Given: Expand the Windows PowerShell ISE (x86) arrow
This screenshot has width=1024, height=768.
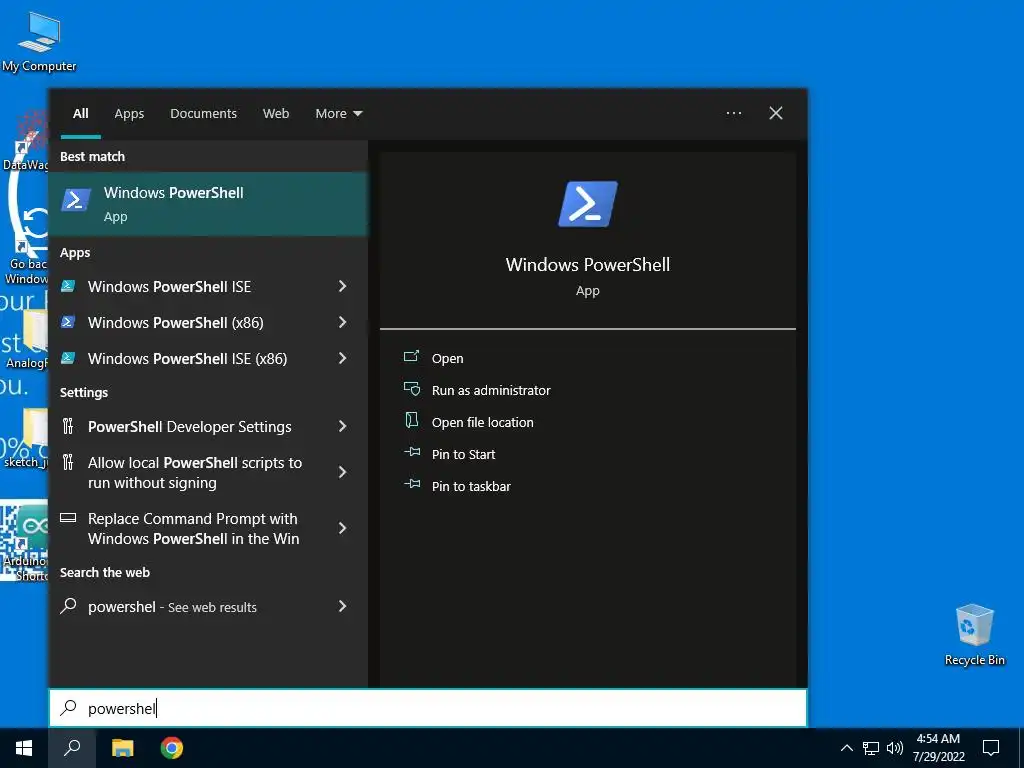Looking at the screenshot, I should (x=342, y=358).
